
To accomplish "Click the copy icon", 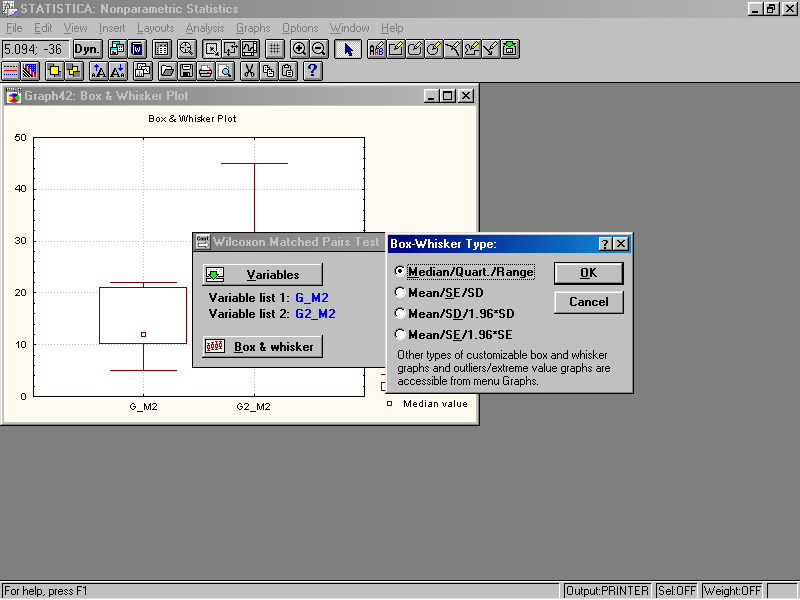I will coord(269,71).
